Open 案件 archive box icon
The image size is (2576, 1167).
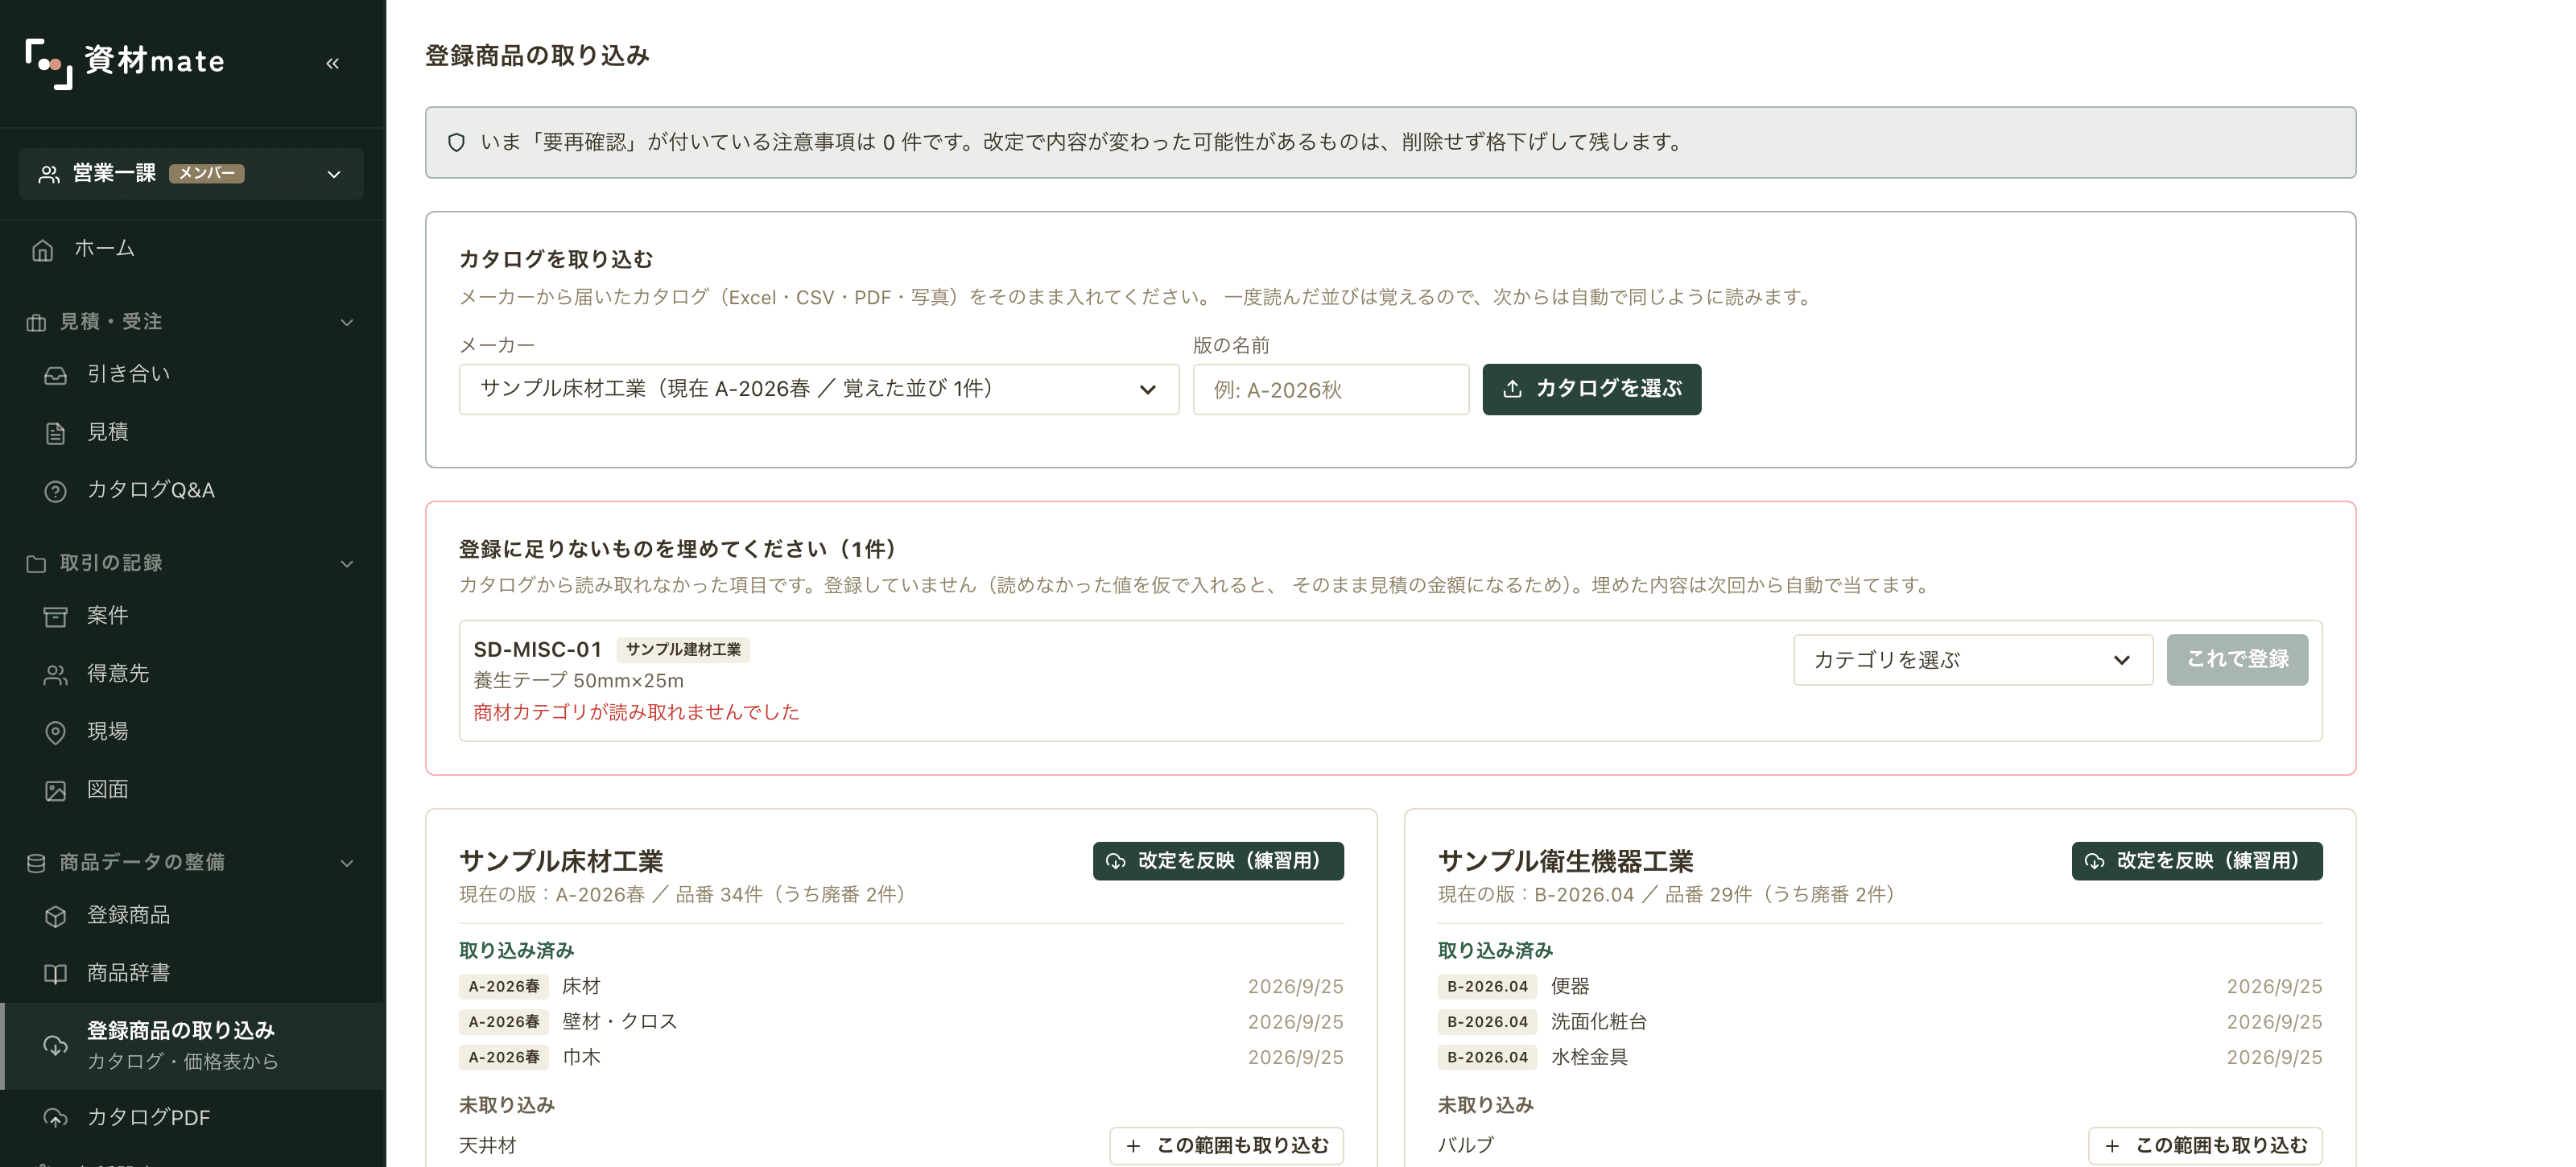(56, 616)
